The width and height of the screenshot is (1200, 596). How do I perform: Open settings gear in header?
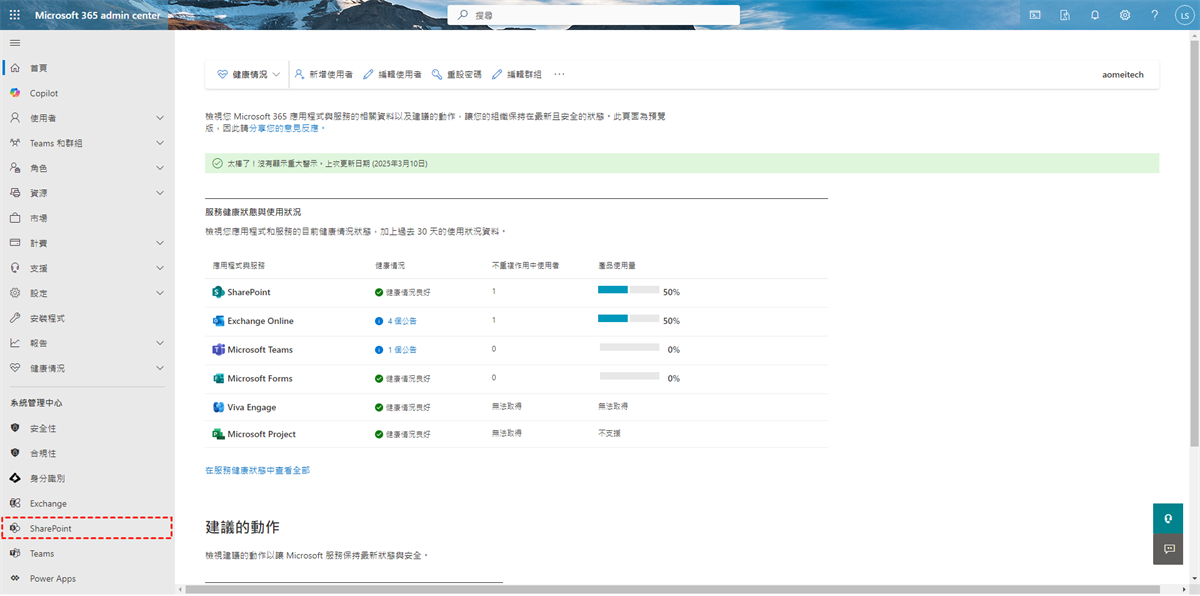(x=1125, y=15)
